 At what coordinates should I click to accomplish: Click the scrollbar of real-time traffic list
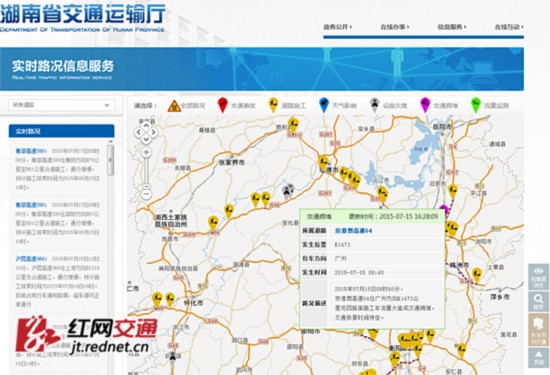[110, 160]
